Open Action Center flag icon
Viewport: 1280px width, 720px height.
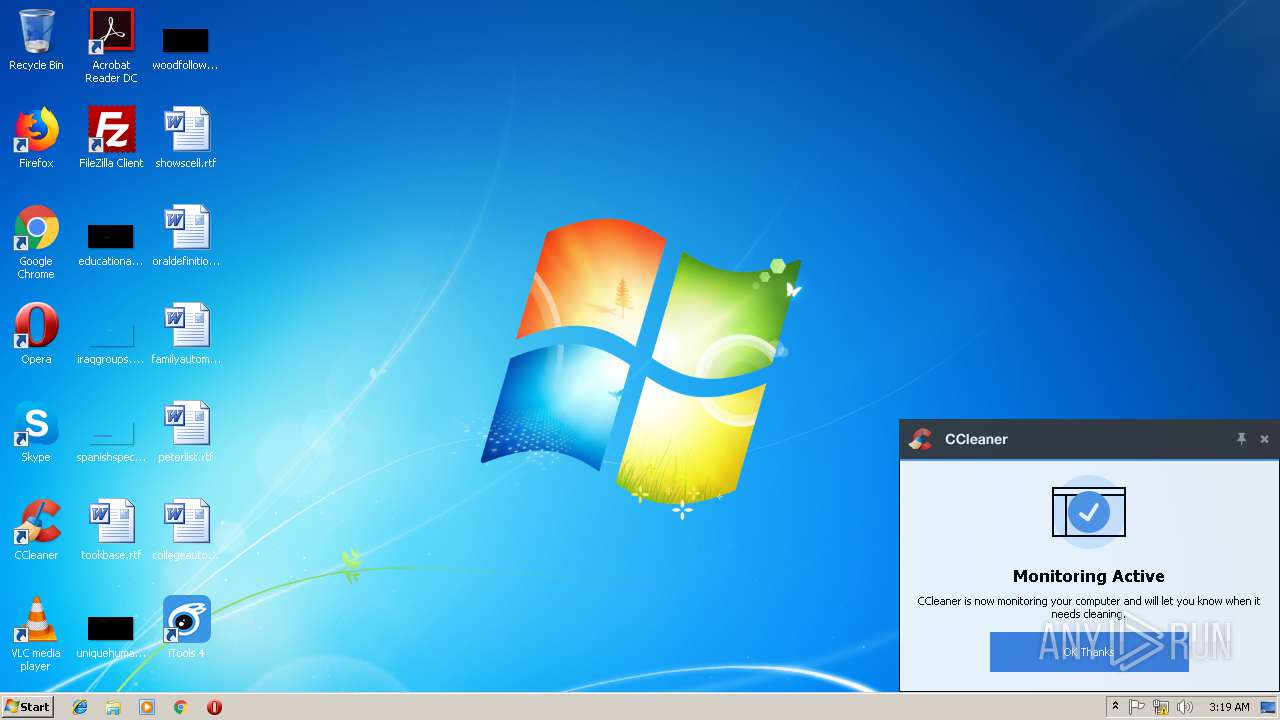pyautogui.click(x=1137, y=707)
